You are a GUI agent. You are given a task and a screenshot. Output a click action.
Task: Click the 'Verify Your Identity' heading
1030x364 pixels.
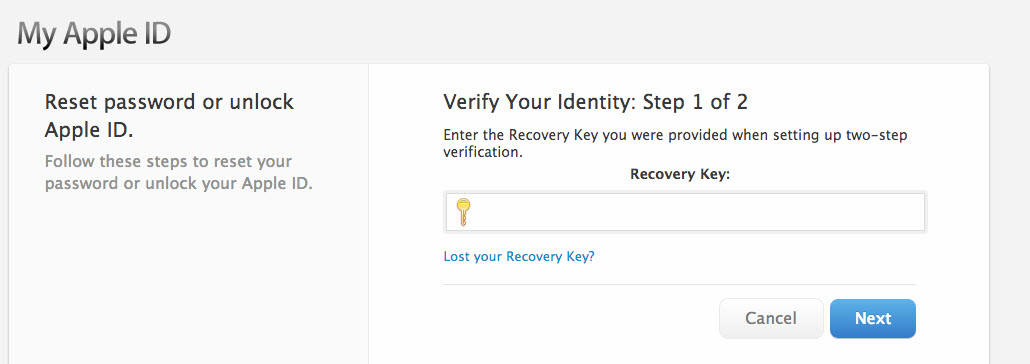[x=539, y=102]
